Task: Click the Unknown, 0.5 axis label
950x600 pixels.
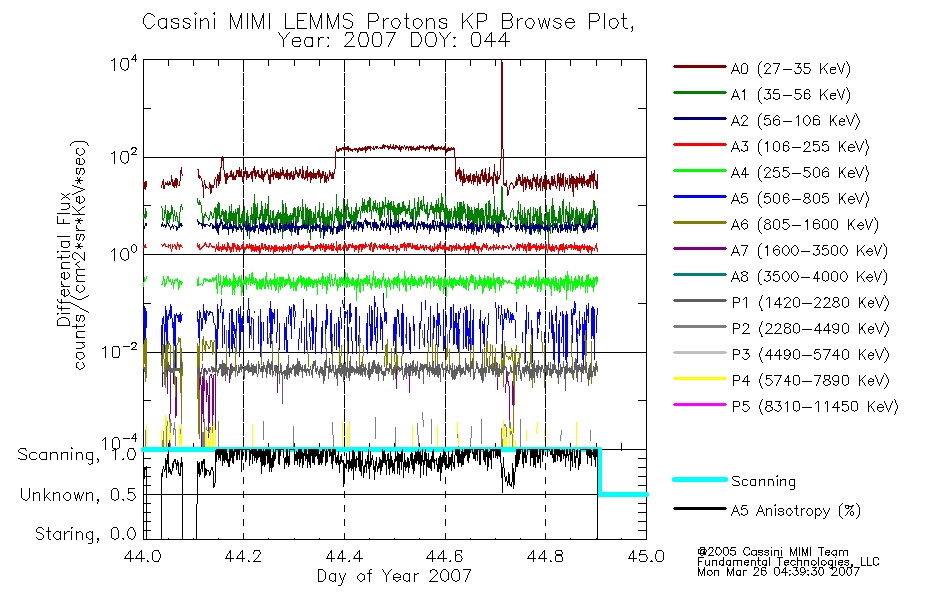Action: (x=78, y=495)
